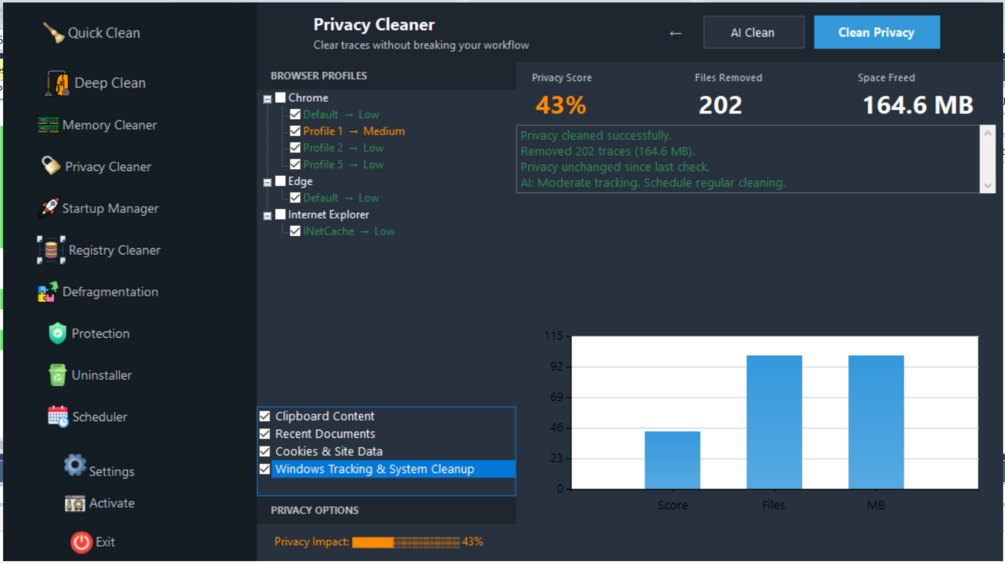Uncheck Chrome Profile 1 checkbox
This screenshot has height=563, width=1005.
click(295, 131)
